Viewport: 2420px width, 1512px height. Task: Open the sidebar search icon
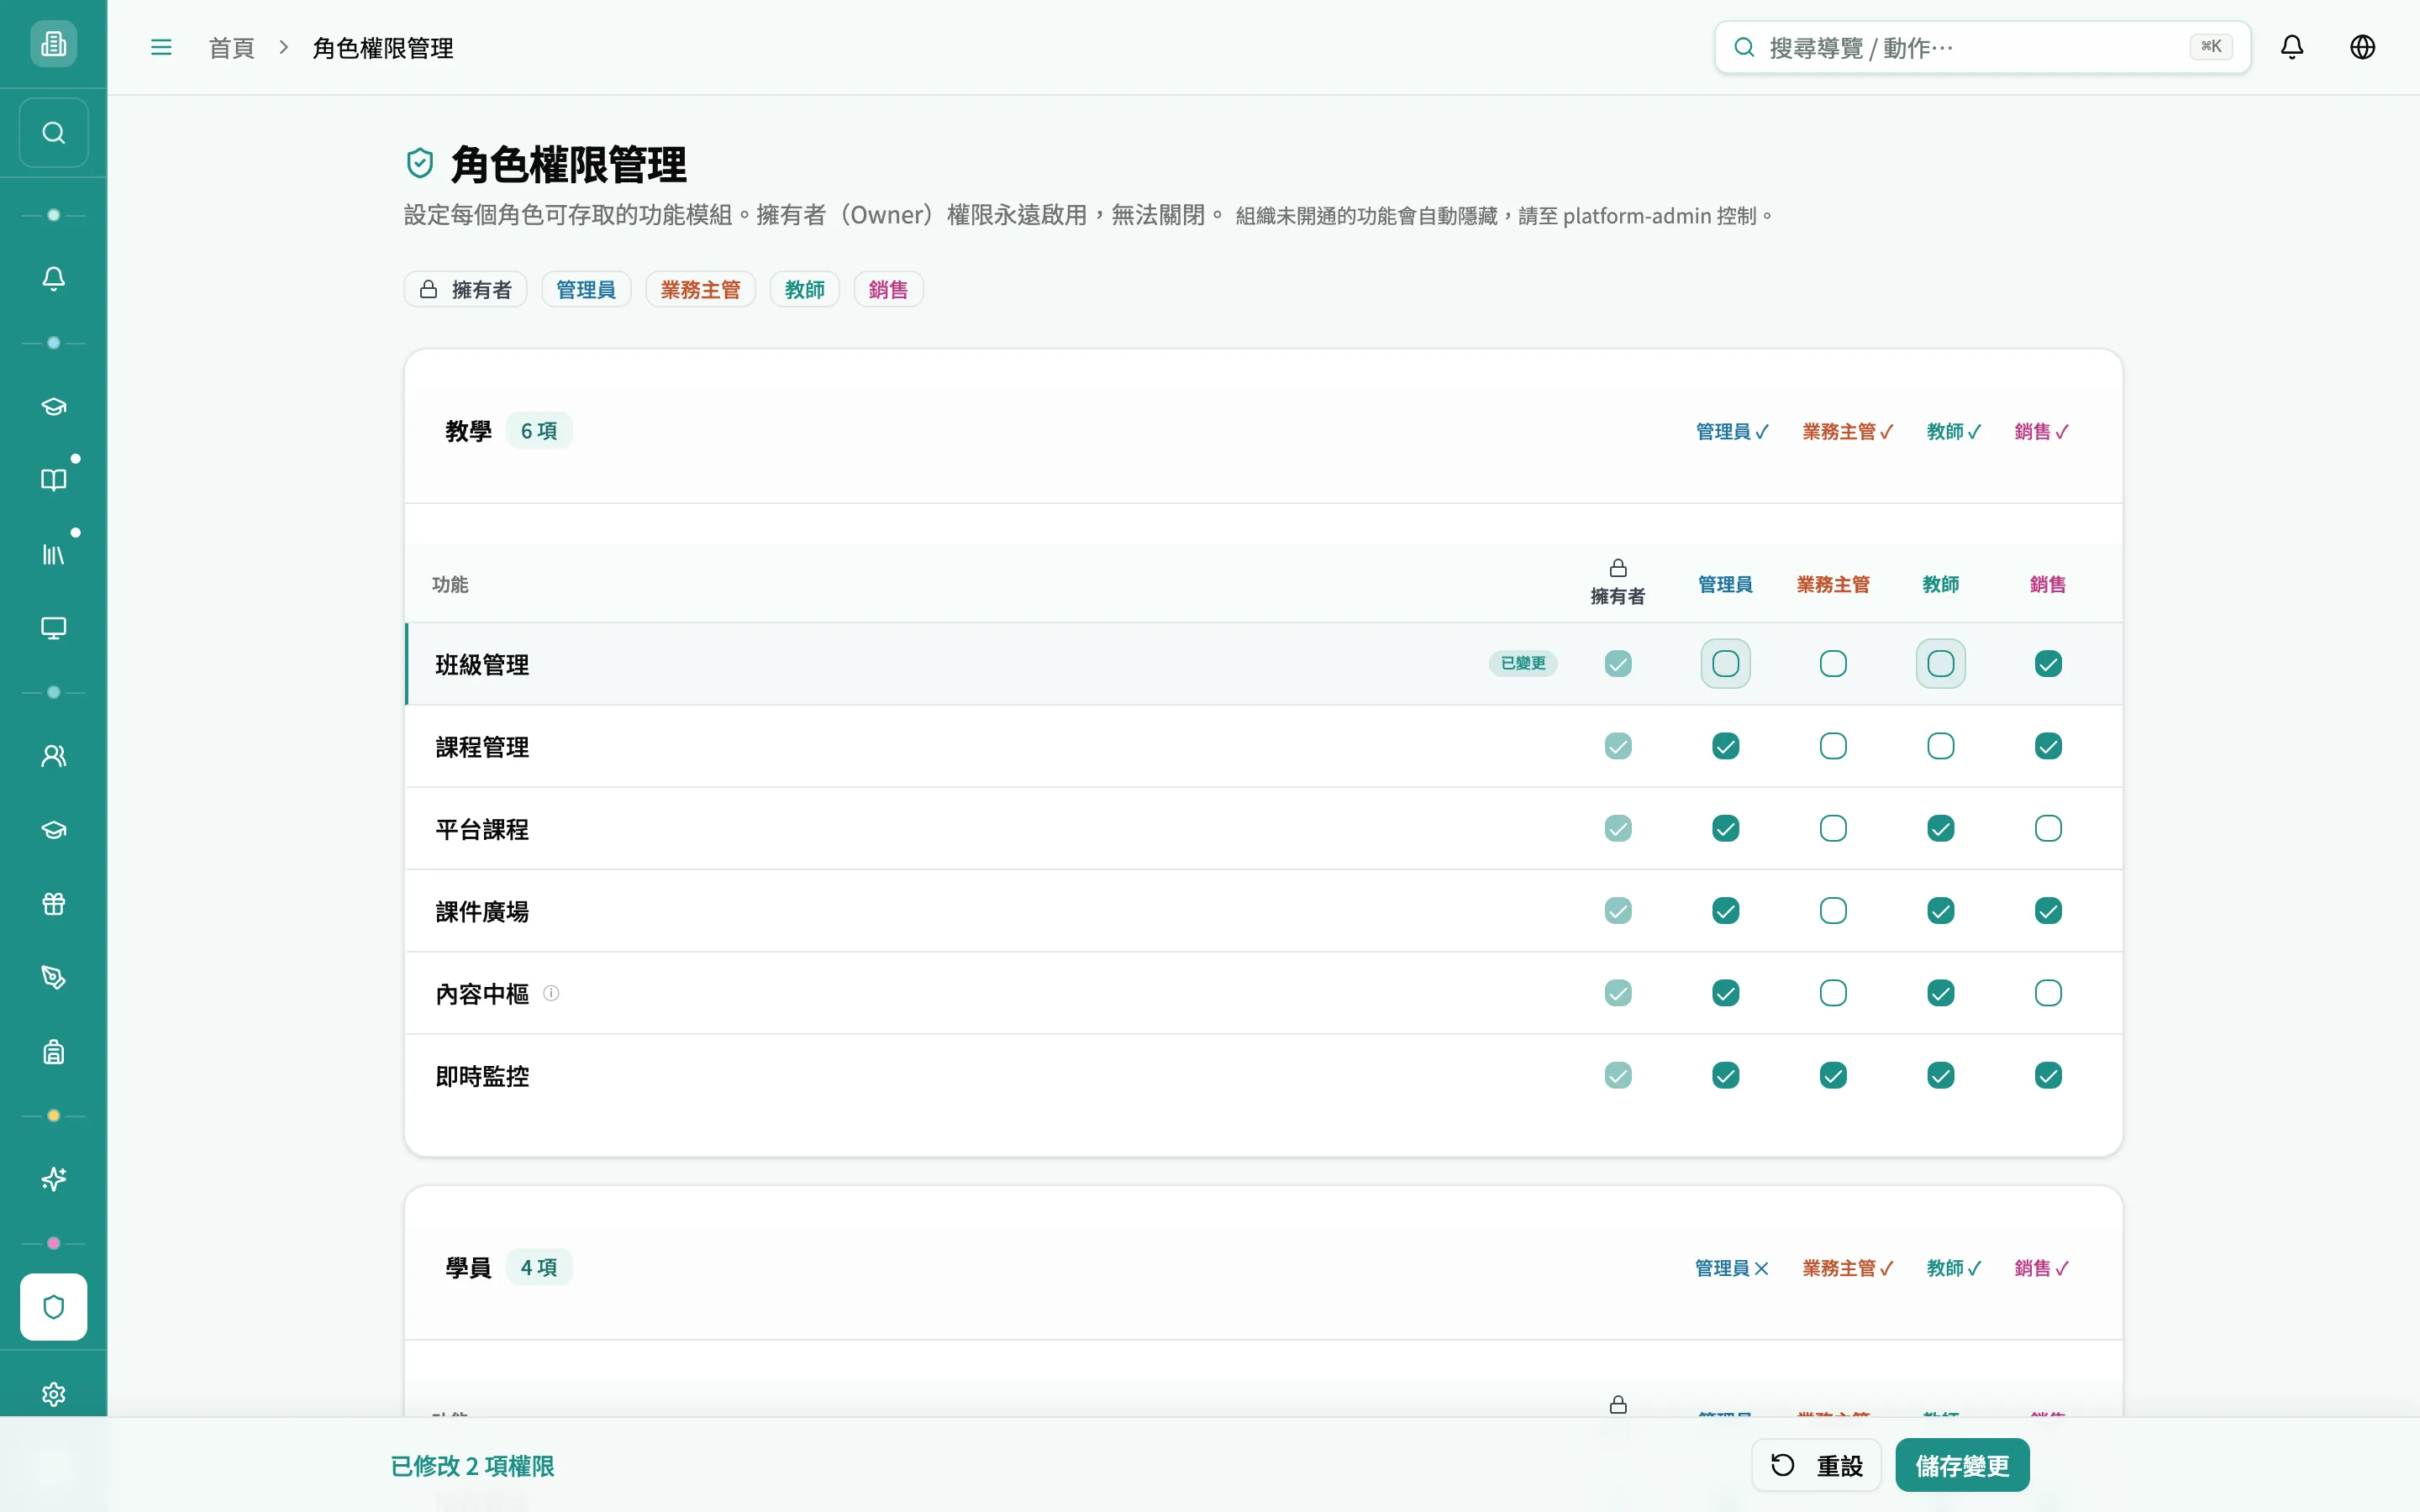53,132
